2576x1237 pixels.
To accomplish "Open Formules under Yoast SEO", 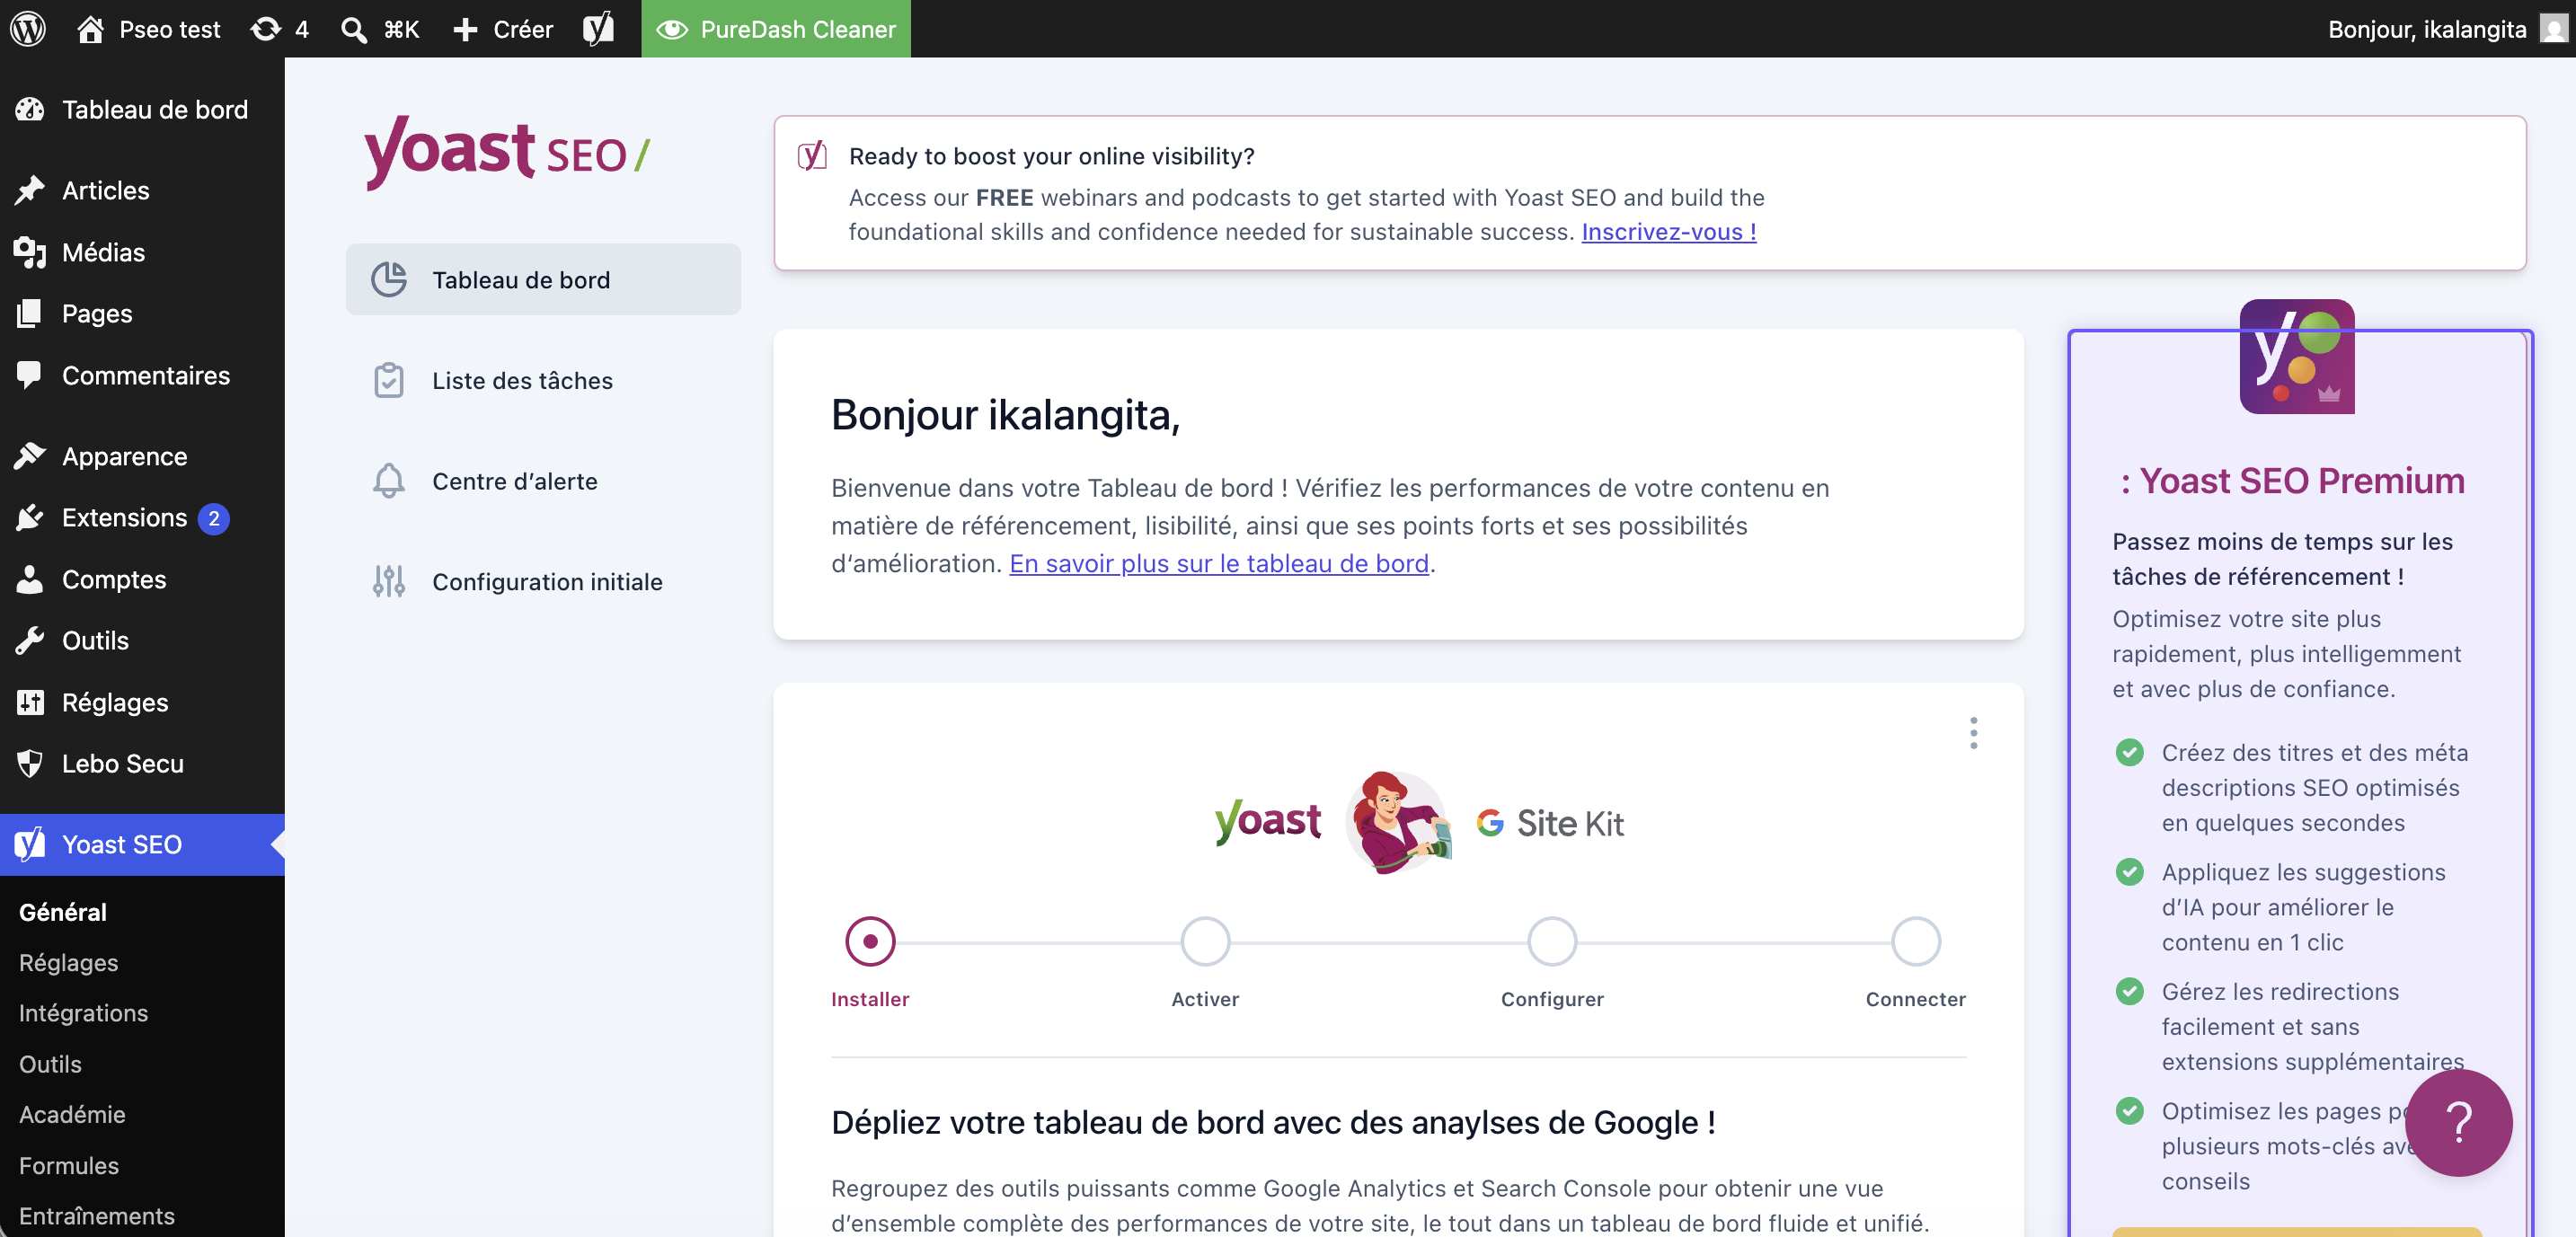I will (69, 1165).
